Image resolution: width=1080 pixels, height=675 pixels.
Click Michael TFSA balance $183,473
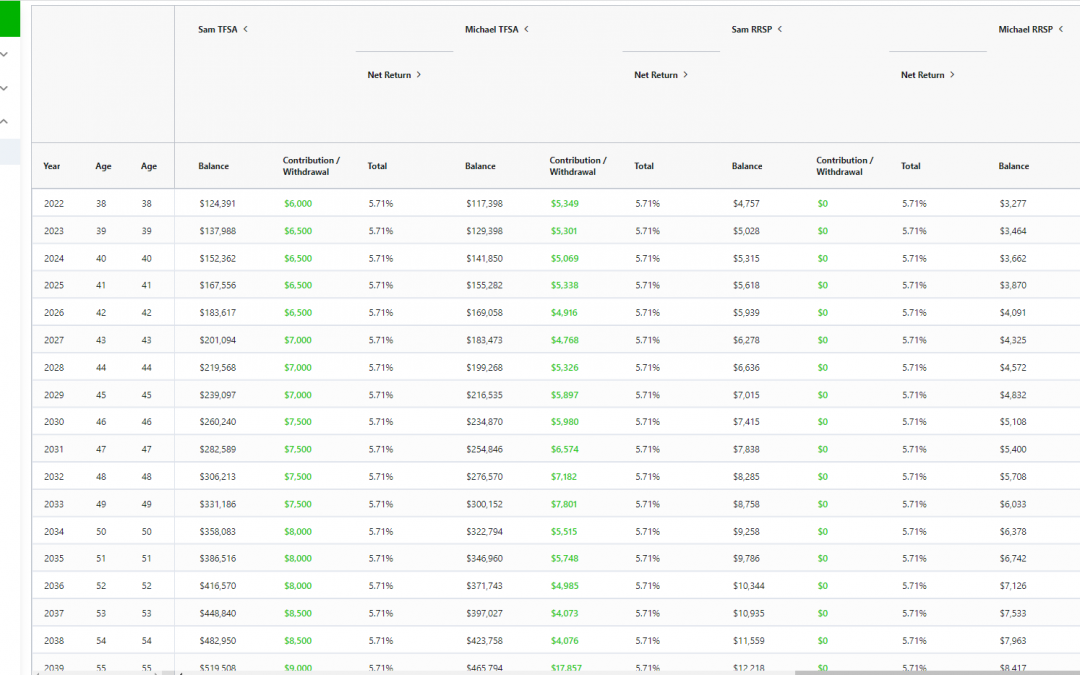click(484, 340)
